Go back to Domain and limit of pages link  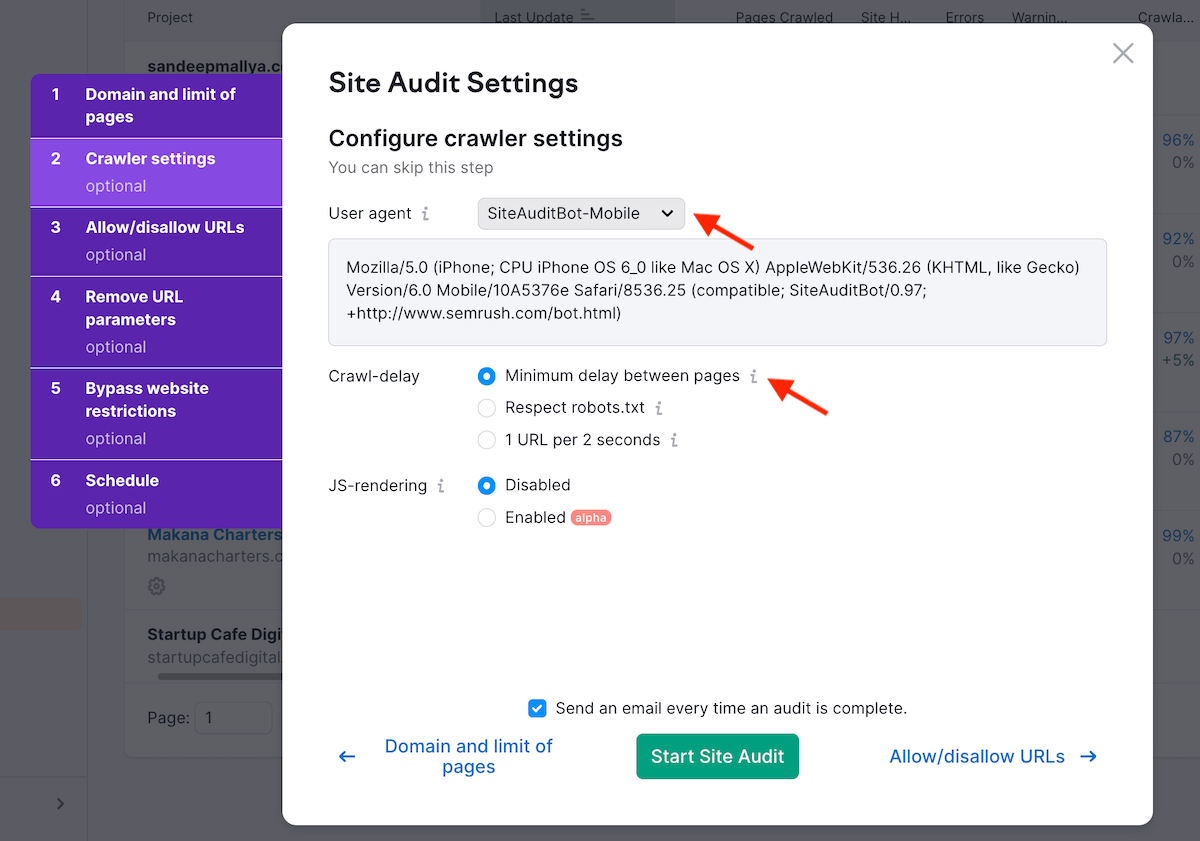[x=468, y=757]
